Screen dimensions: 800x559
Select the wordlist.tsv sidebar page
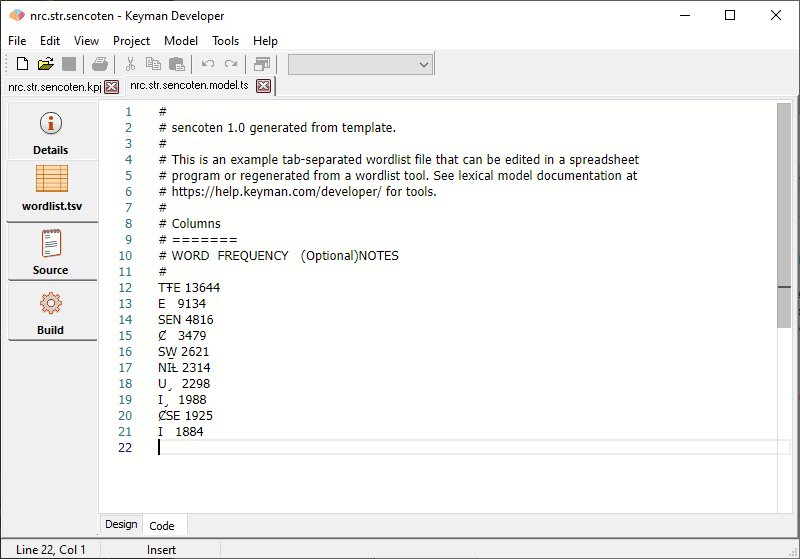pos(52,190)
